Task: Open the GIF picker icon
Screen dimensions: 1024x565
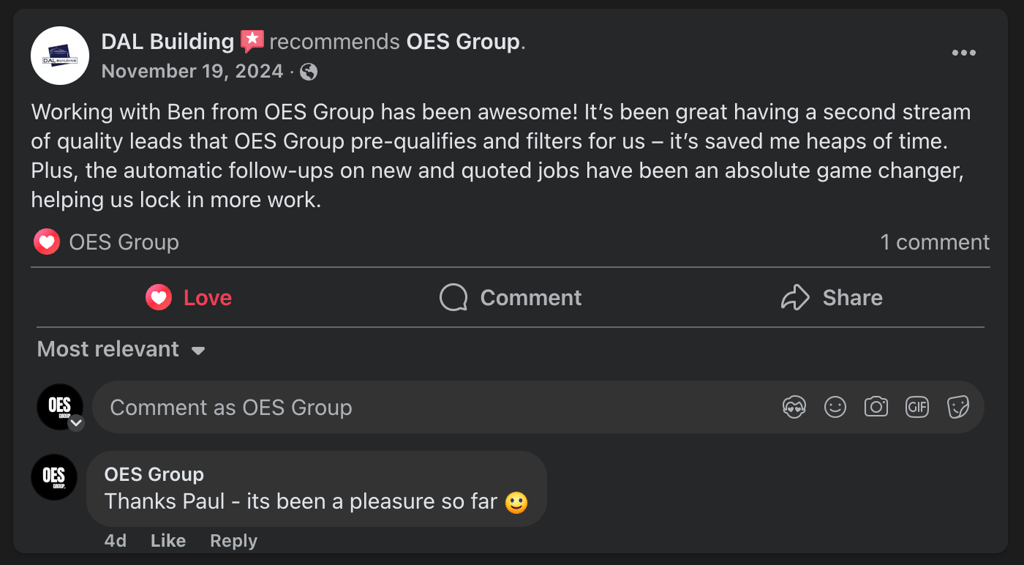Action: coord(917,407)
